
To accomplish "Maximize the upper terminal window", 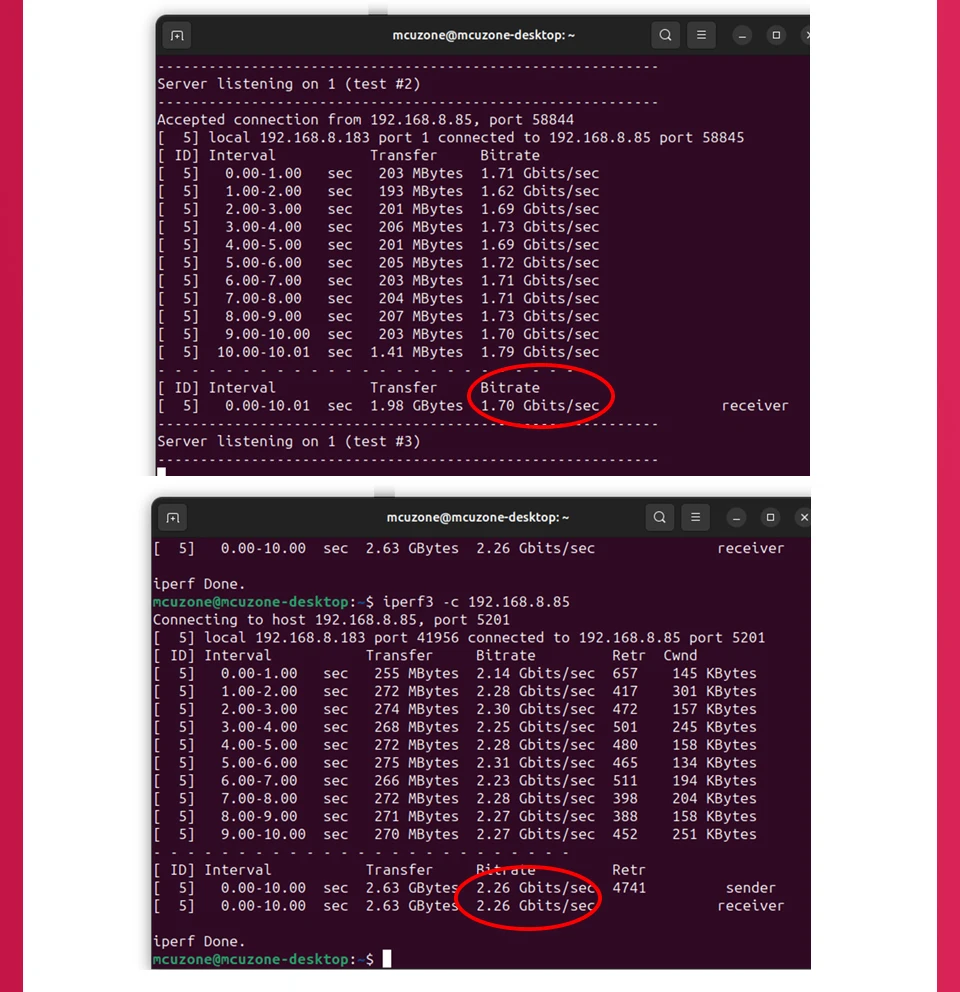I will 776,35.
